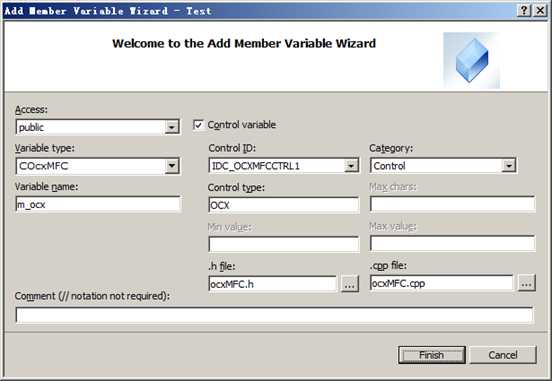Click the Welcome wizard heading text

coord(244,44)
